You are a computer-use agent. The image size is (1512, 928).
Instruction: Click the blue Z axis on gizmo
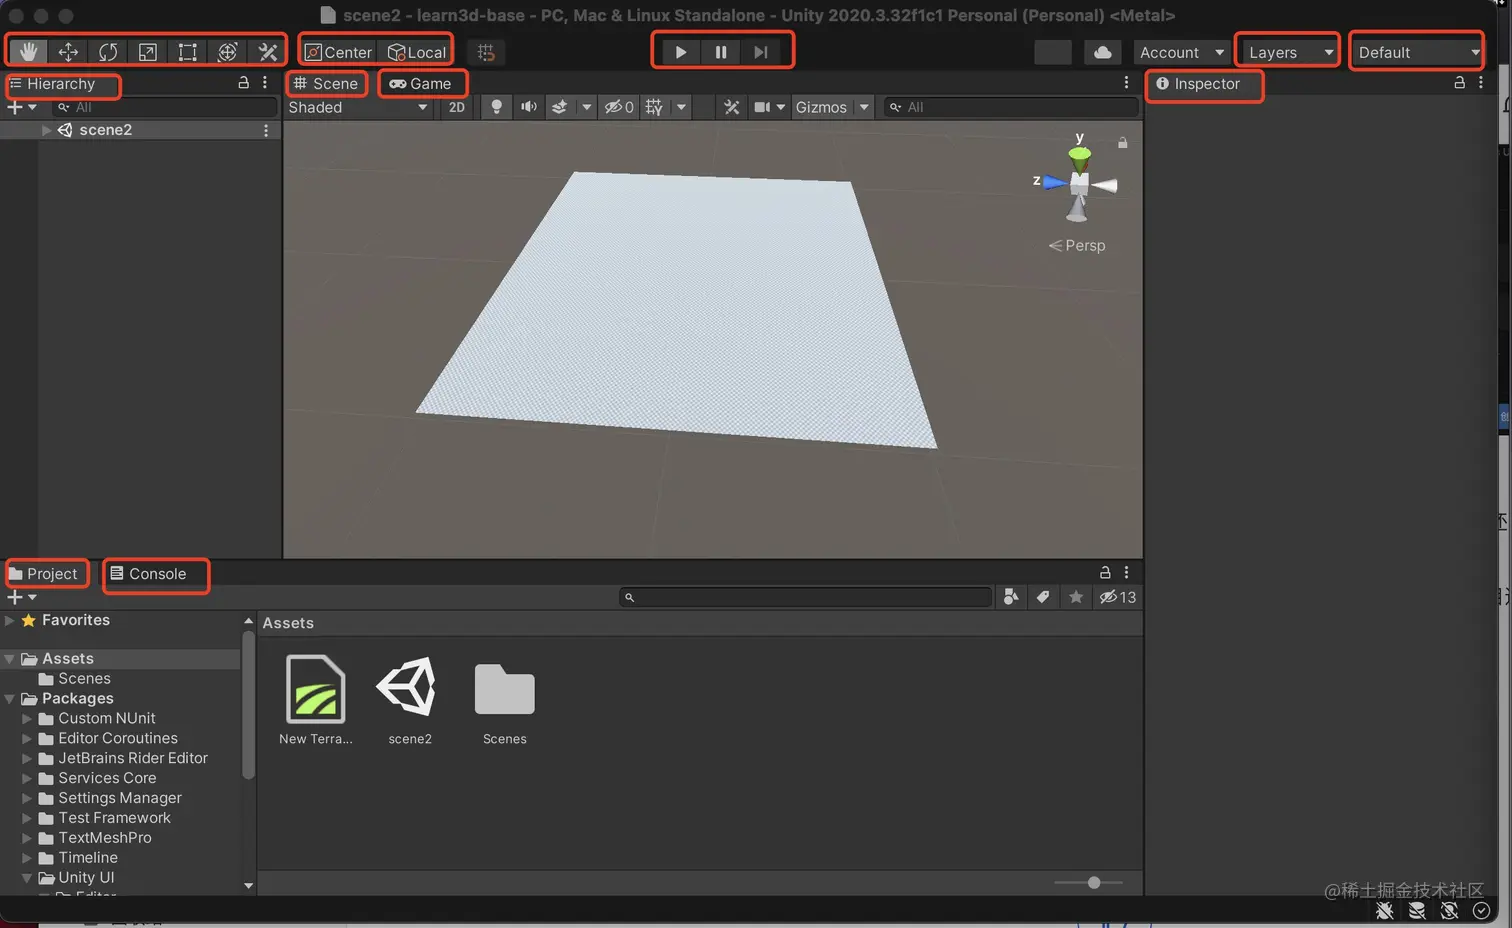(1054, 182)
